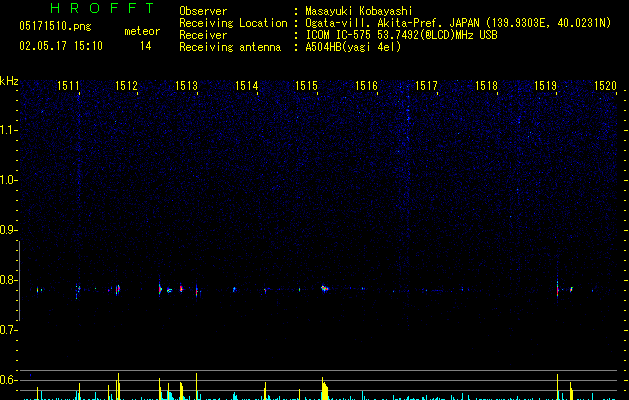
Task: Click the Observer label
Action: (x=203, y=11)
